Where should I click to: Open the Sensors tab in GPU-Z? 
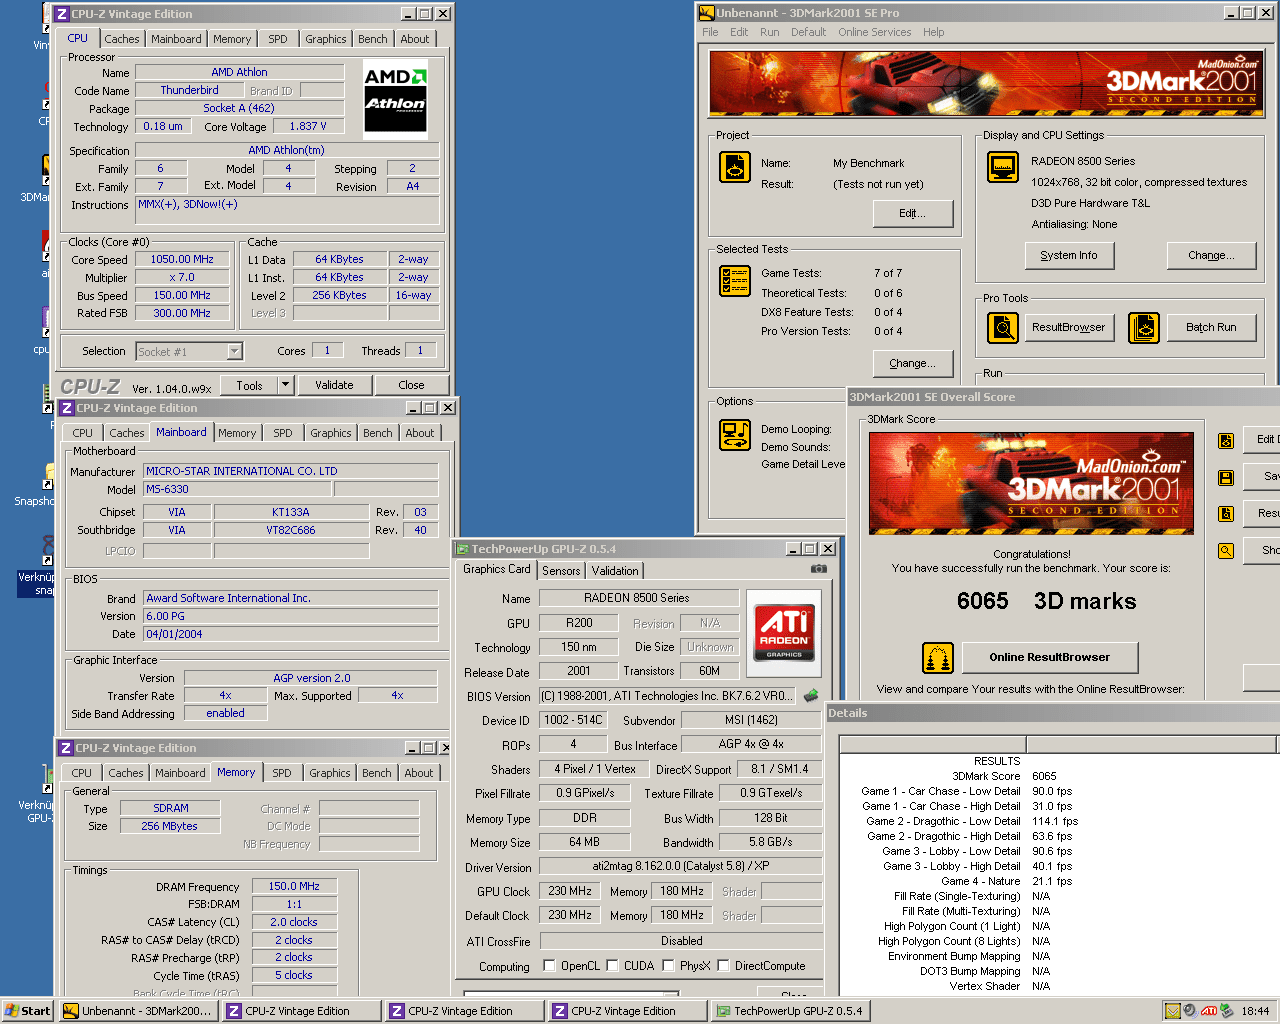(561, 570)
